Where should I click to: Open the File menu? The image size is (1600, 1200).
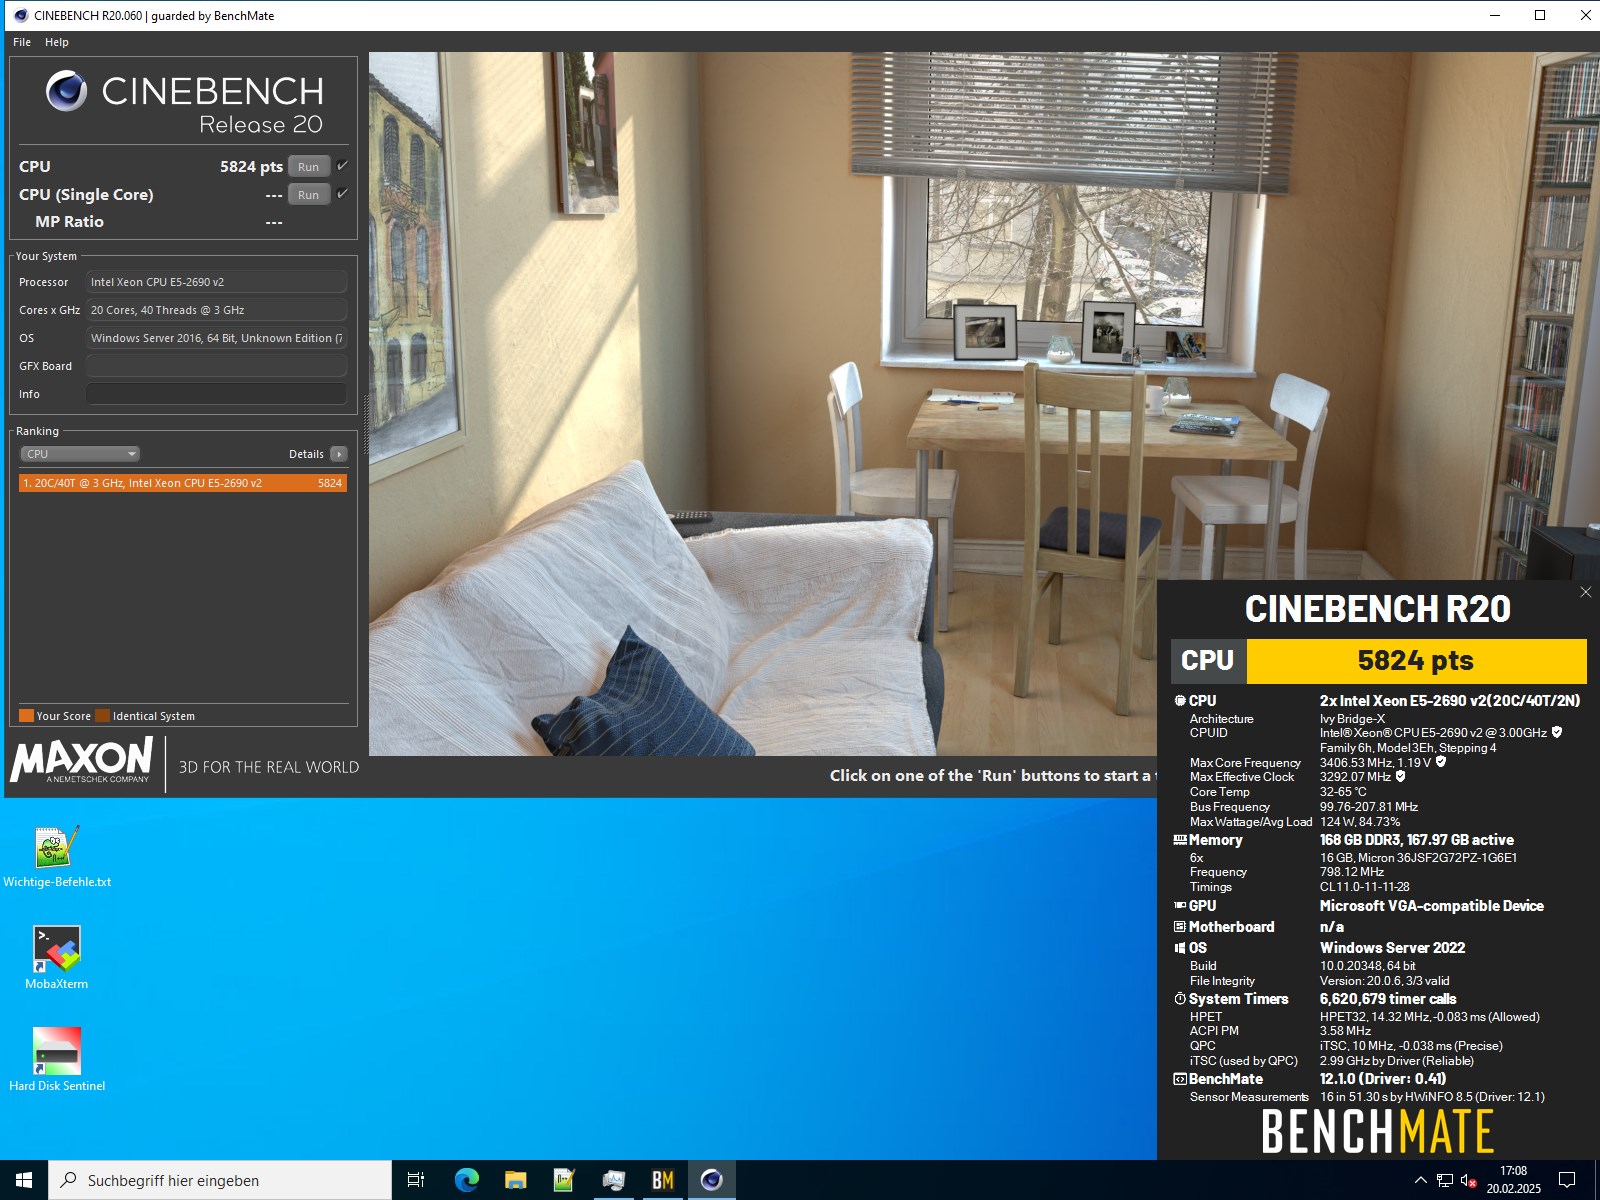(x=22, y=42)
